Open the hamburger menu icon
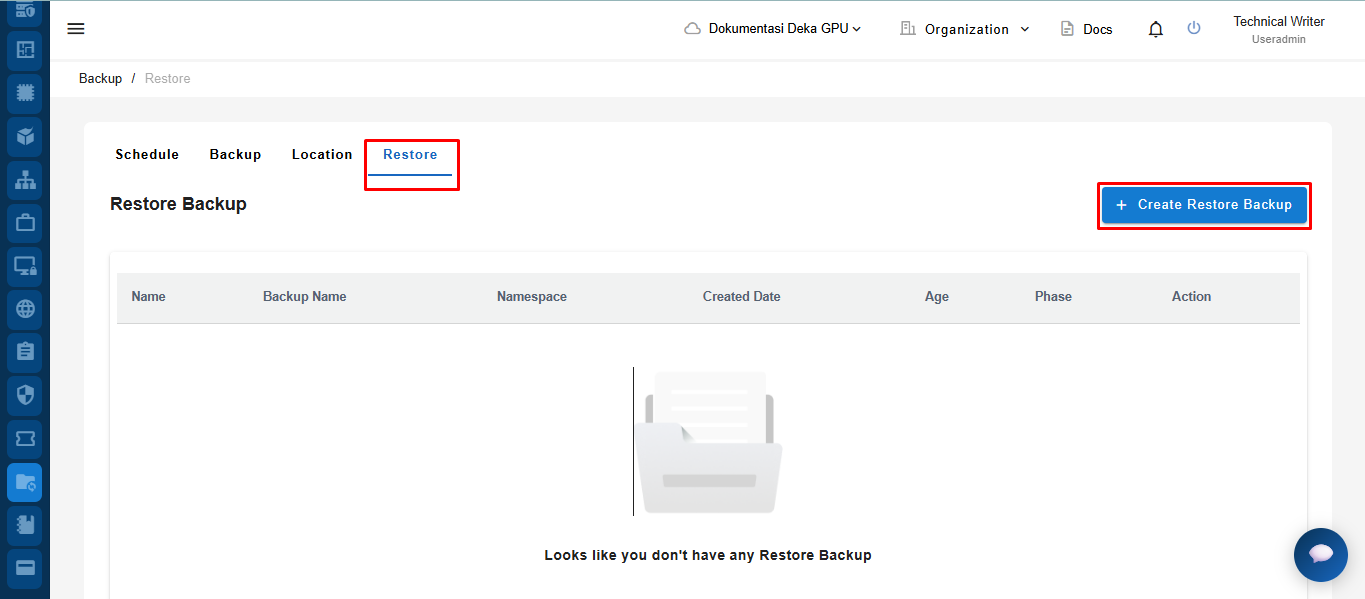 click(76, 29)
